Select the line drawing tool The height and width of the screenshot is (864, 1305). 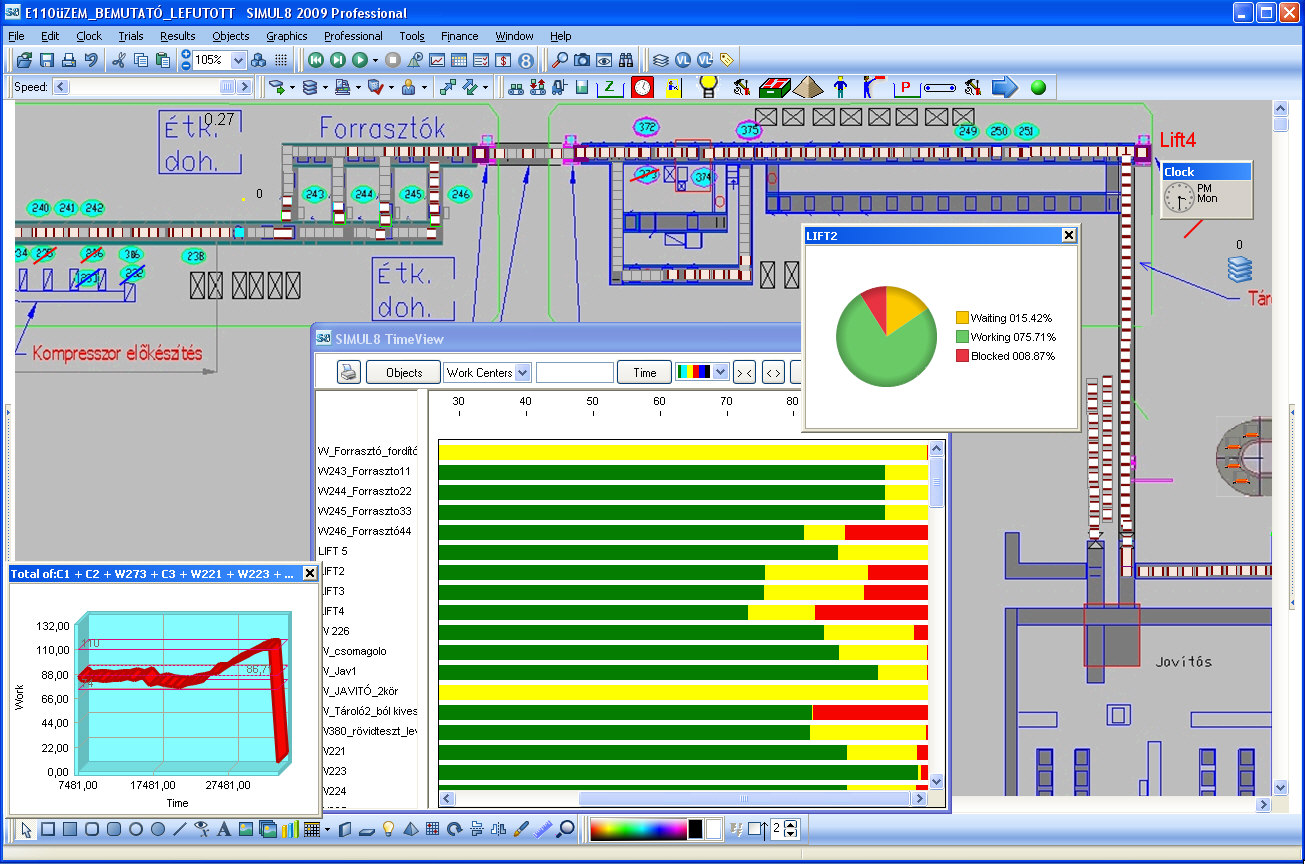[180, 829]
